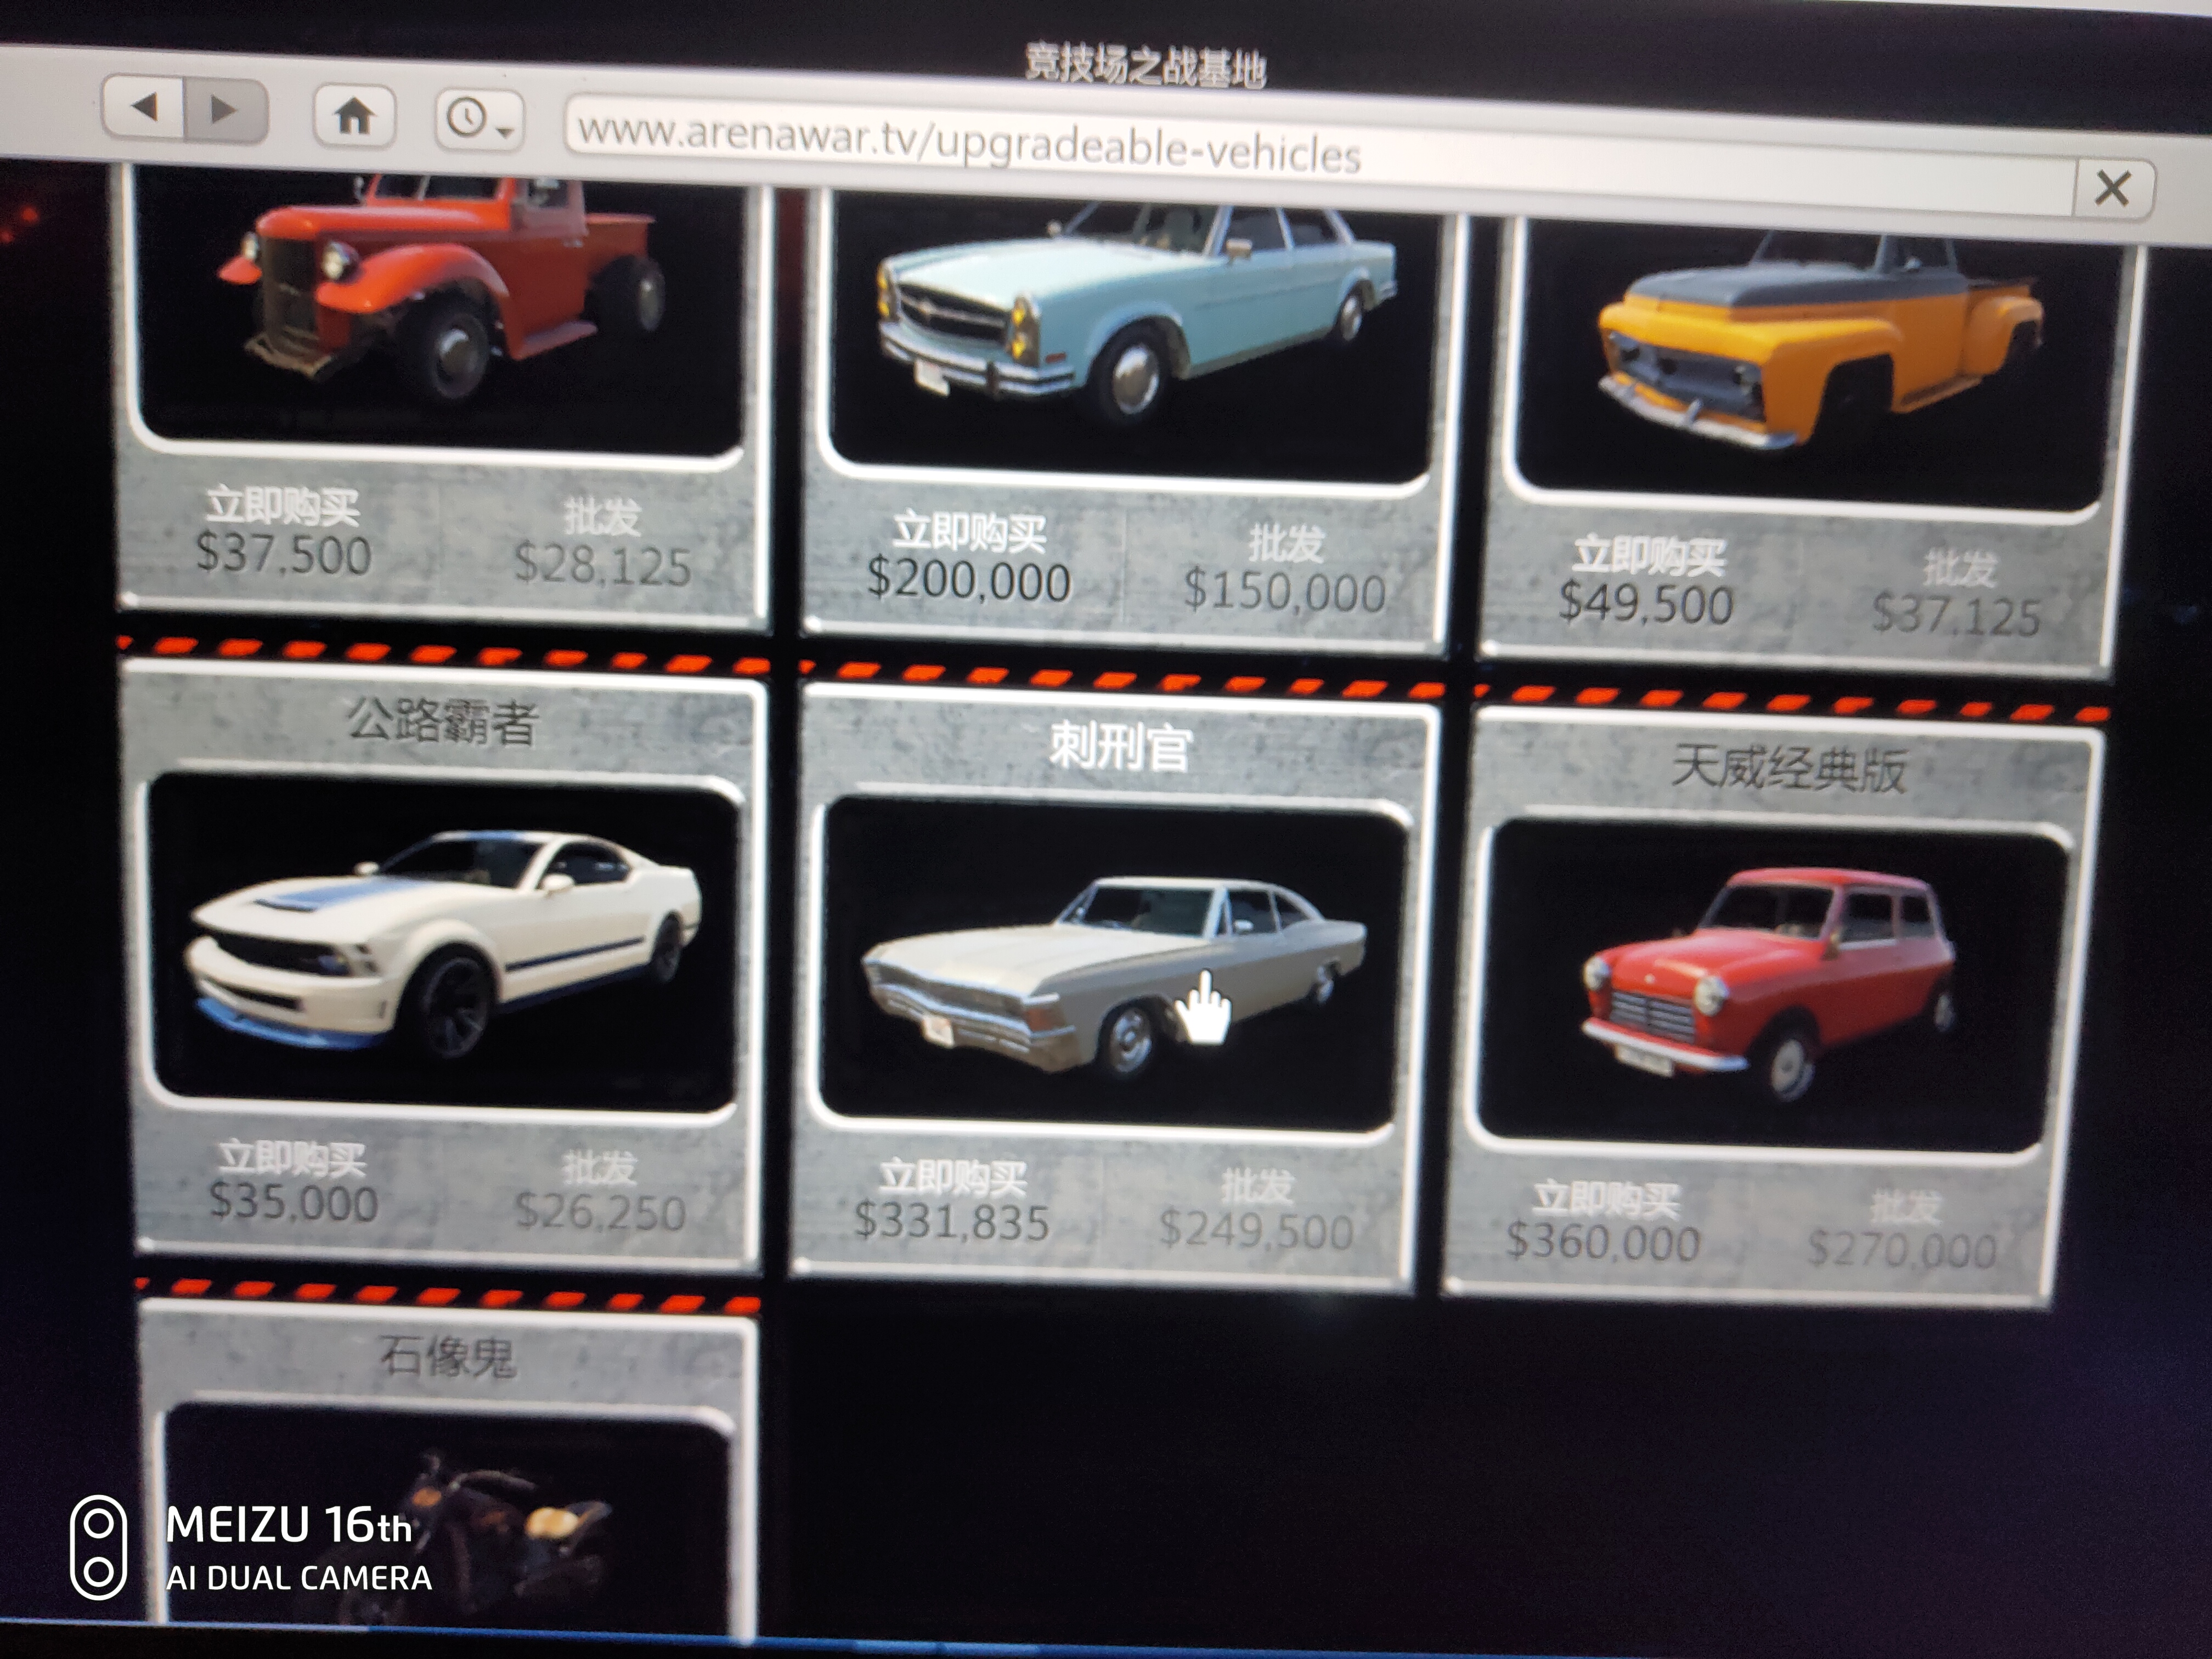The height and width of the screenshot is (1659, 2212).
Task: Click the 石像鬼 title text
Action: [448, 1357]
